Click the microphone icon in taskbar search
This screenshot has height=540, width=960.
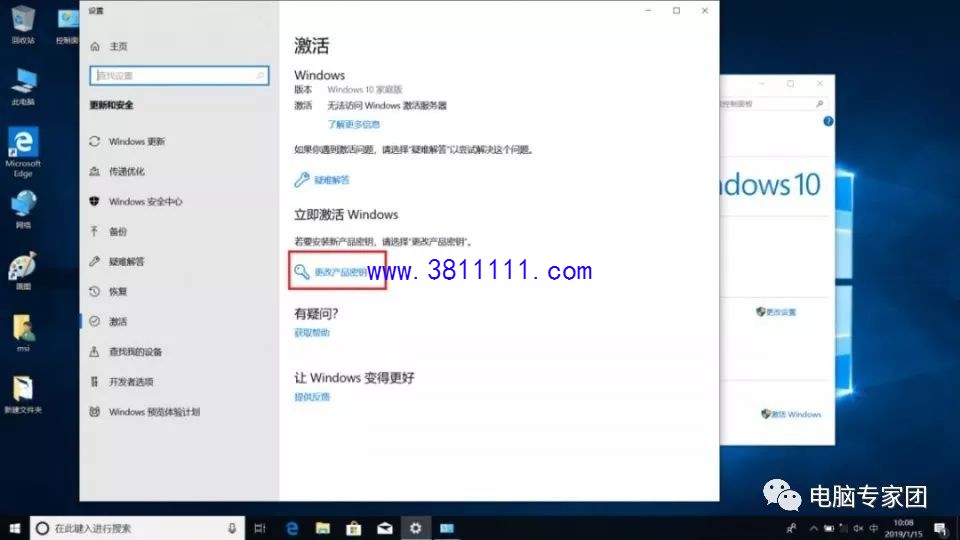click(232, 528)
